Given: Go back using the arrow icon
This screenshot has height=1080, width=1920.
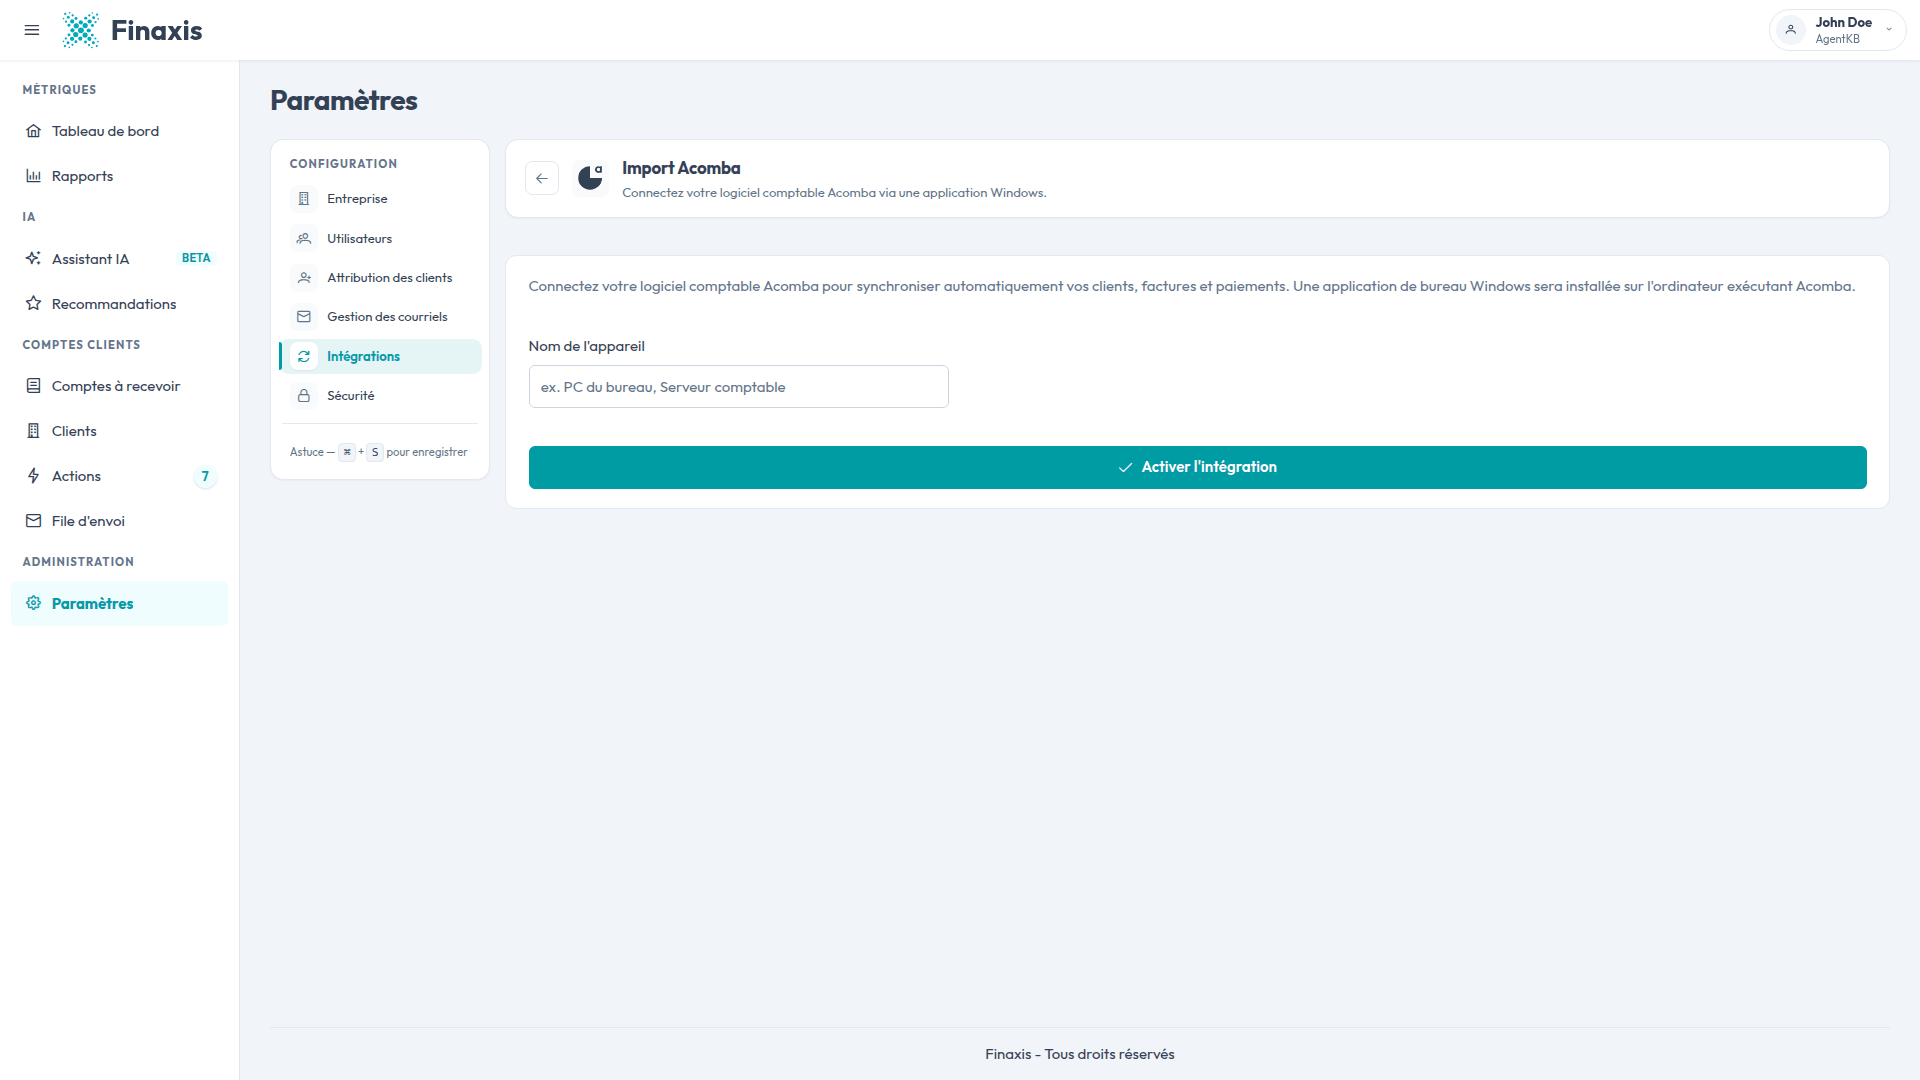Looking at the screenshot, I should tap(542, 178).
